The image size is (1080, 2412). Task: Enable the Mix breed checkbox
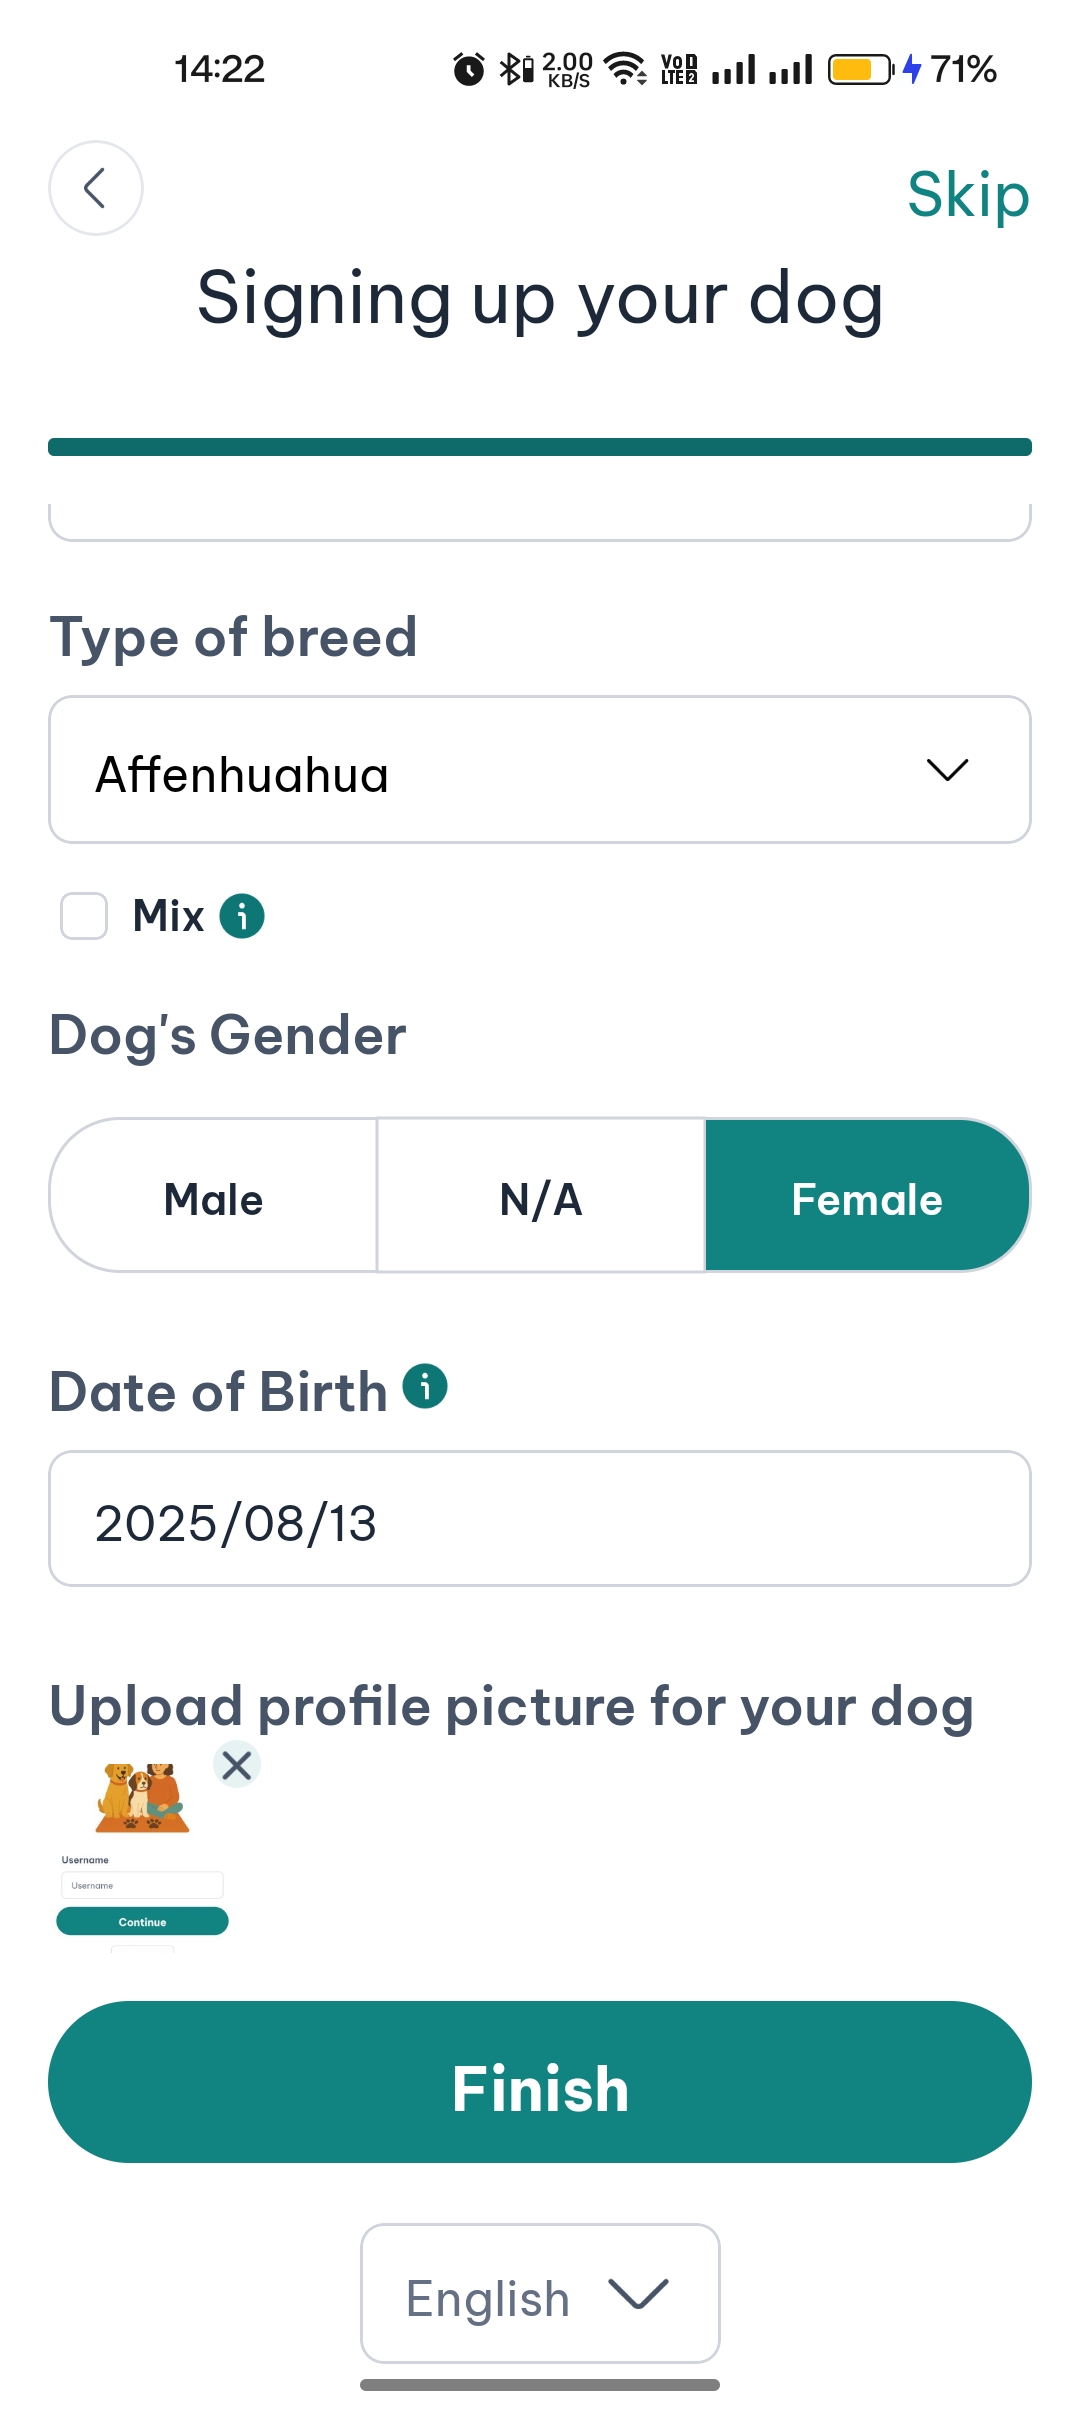point(84,916)
